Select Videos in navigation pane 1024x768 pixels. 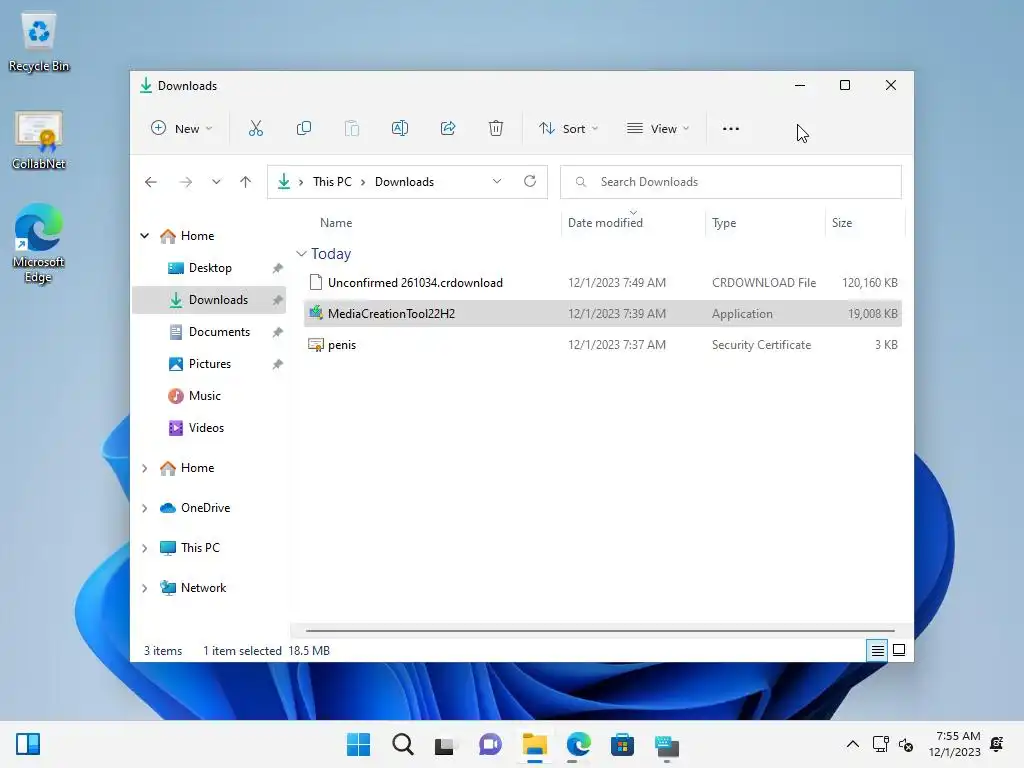coord(209,428)
